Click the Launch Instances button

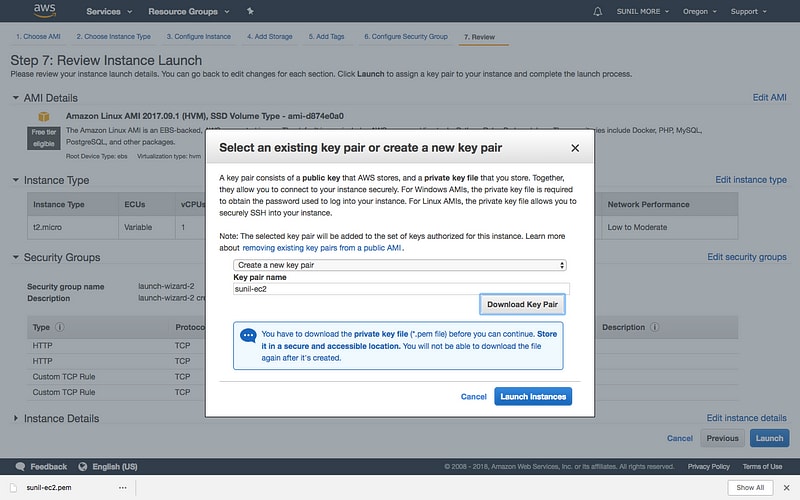533,396
